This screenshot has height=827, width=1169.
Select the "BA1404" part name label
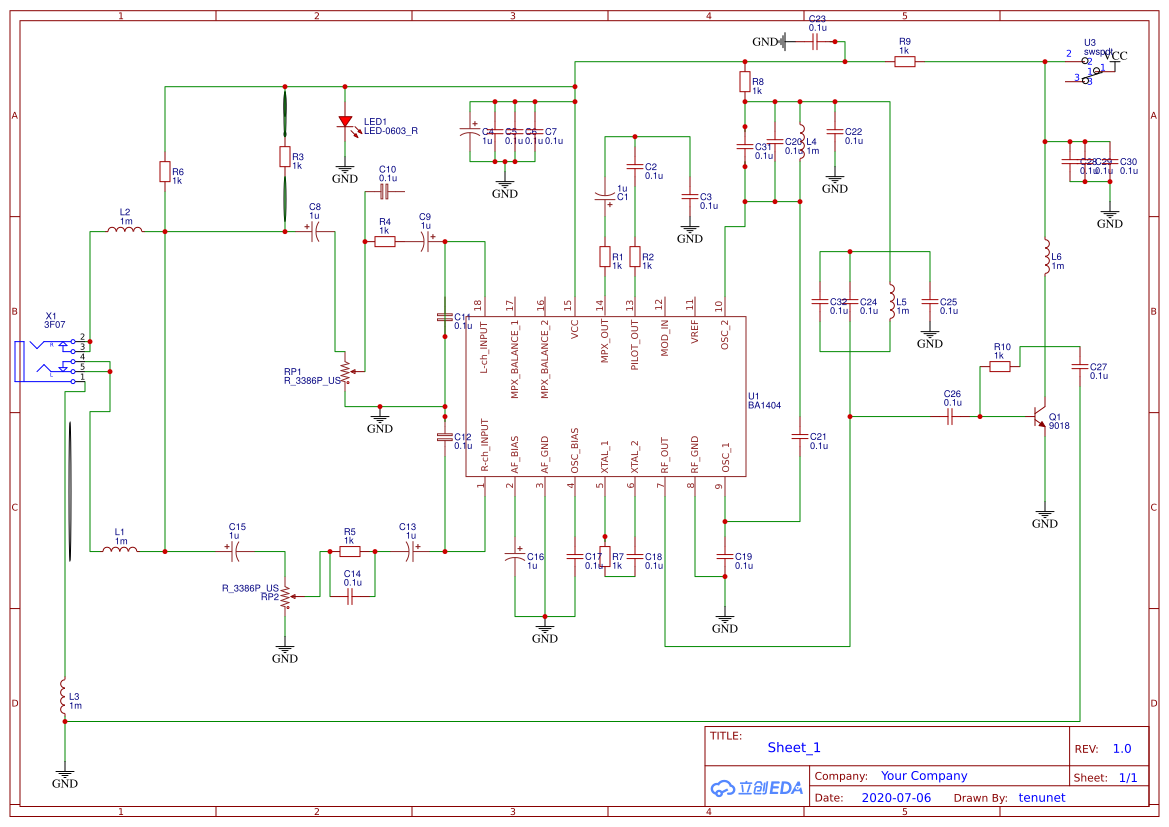pyautogui.click(x=764, y=406)
